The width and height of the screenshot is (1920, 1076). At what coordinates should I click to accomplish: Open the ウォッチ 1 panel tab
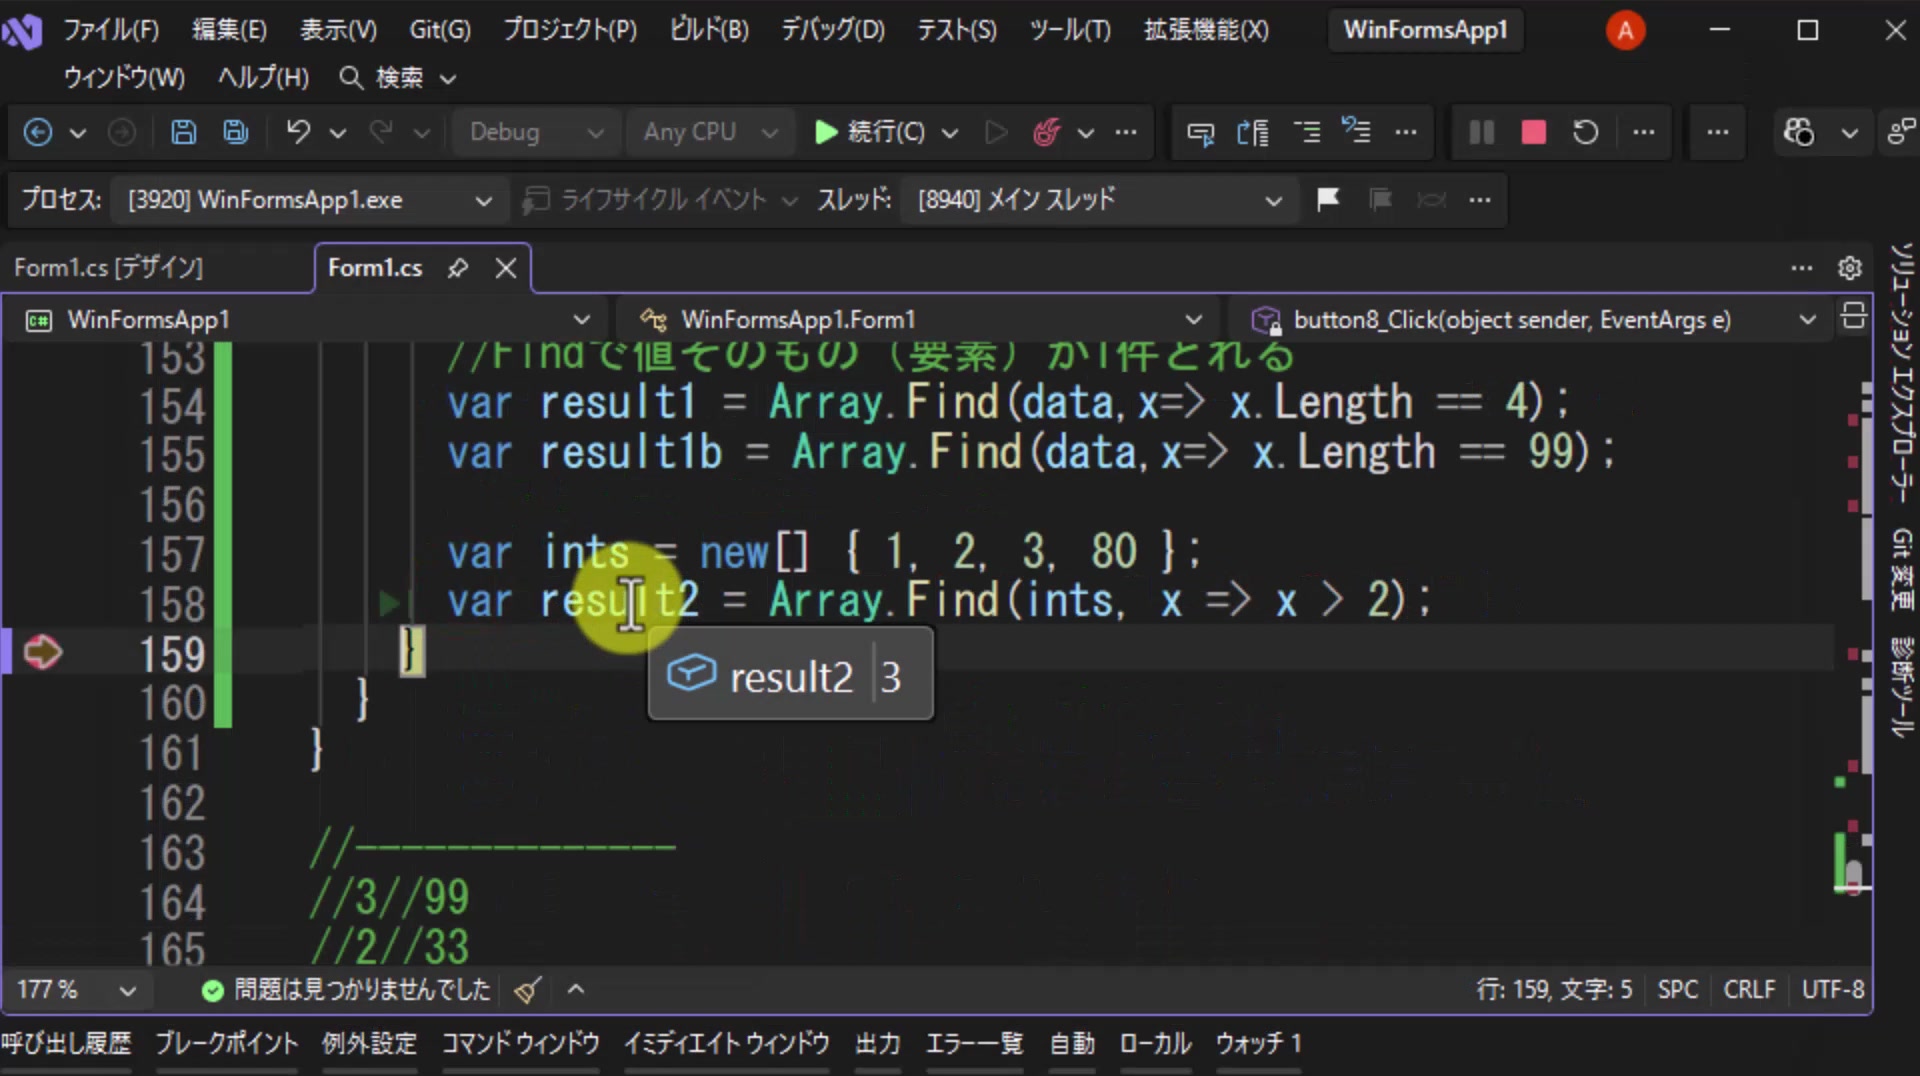pyautogui.click(x=1258, y=1044)
